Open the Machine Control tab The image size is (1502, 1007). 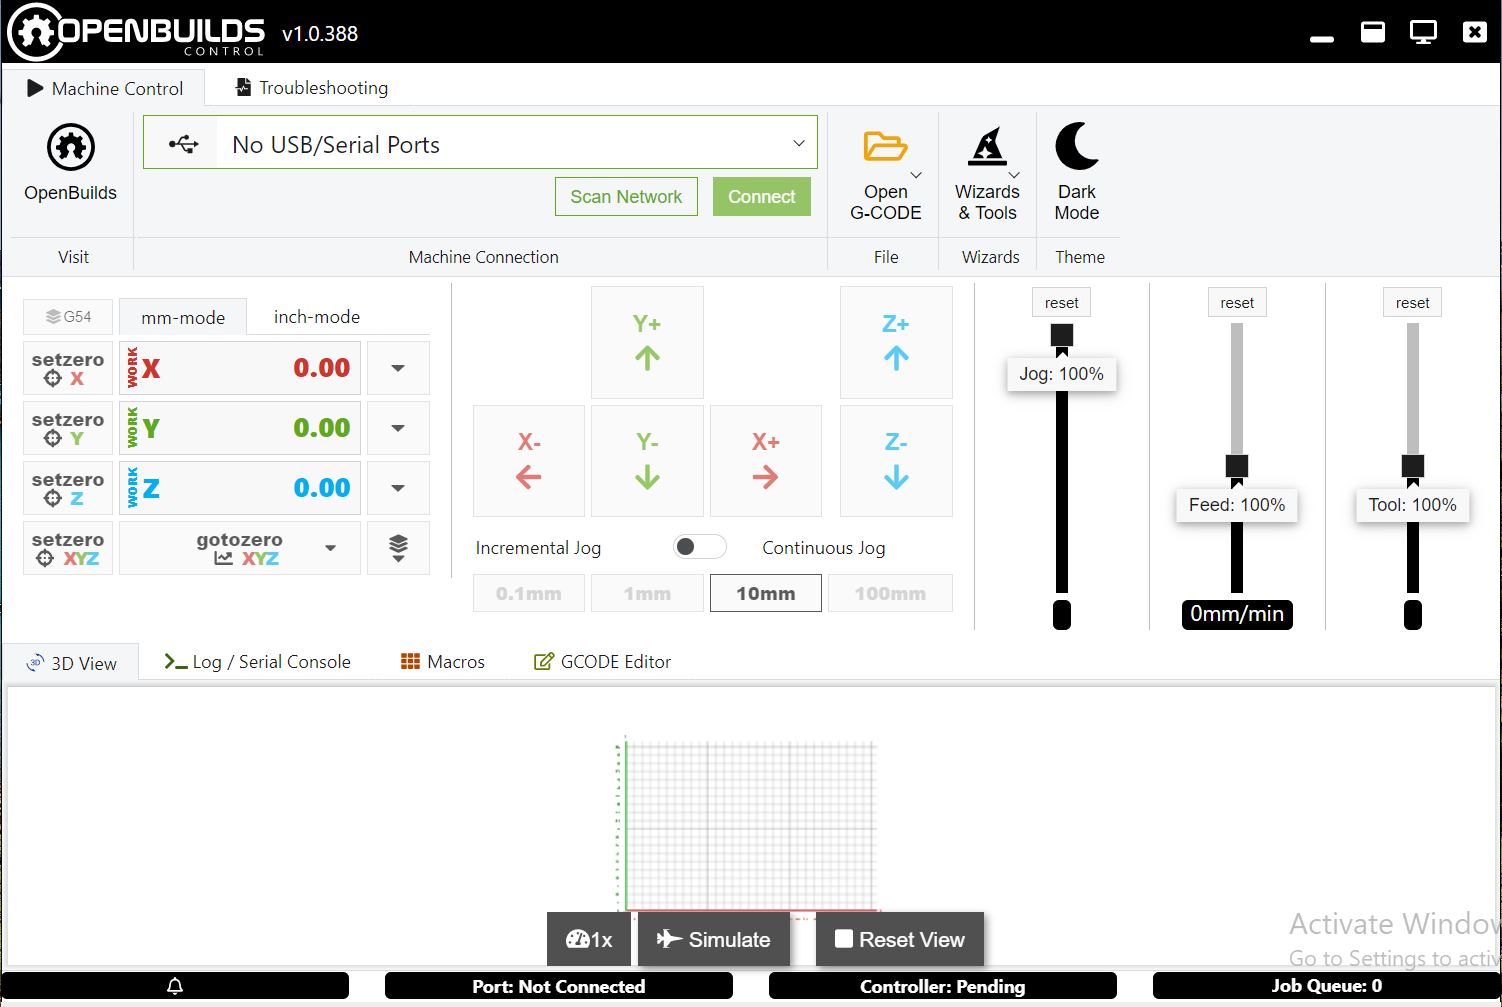[105, 88]
